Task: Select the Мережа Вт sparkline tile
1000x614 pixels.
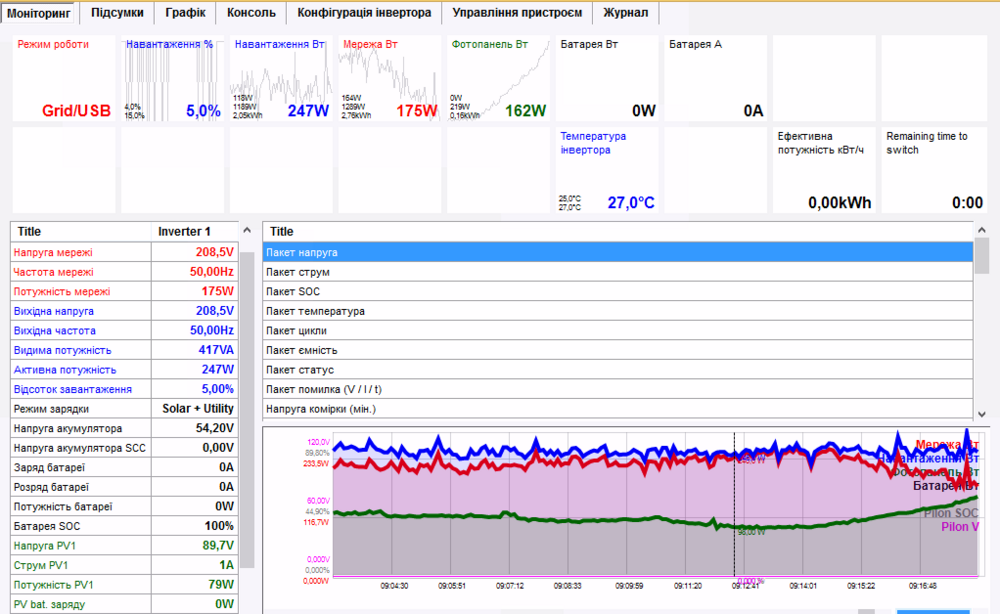Action: (389, 79)
